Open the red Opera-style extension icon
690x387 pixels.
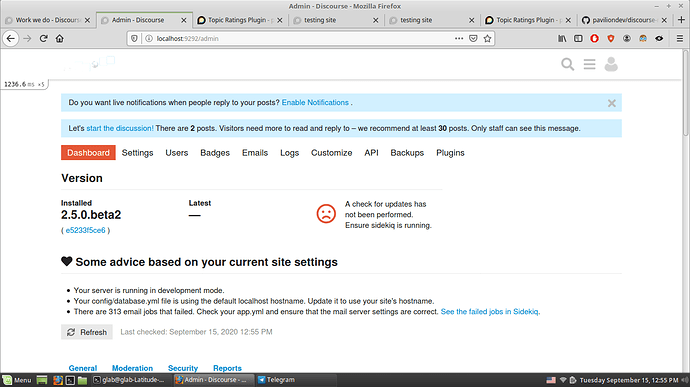[595, 39]
